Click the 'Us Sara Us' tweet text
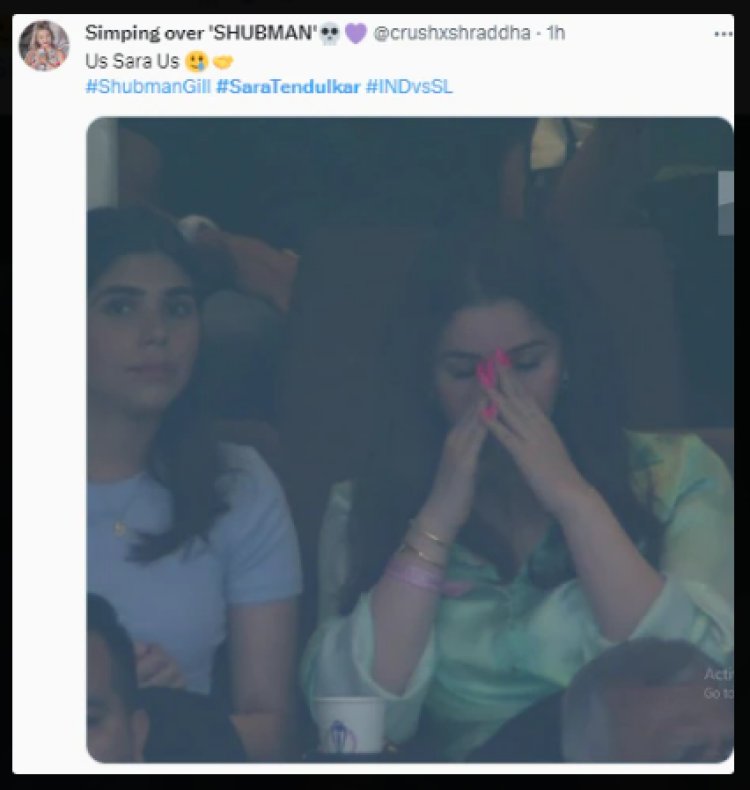750x790 pixels. pyautogui.click(x=132, y=61)
